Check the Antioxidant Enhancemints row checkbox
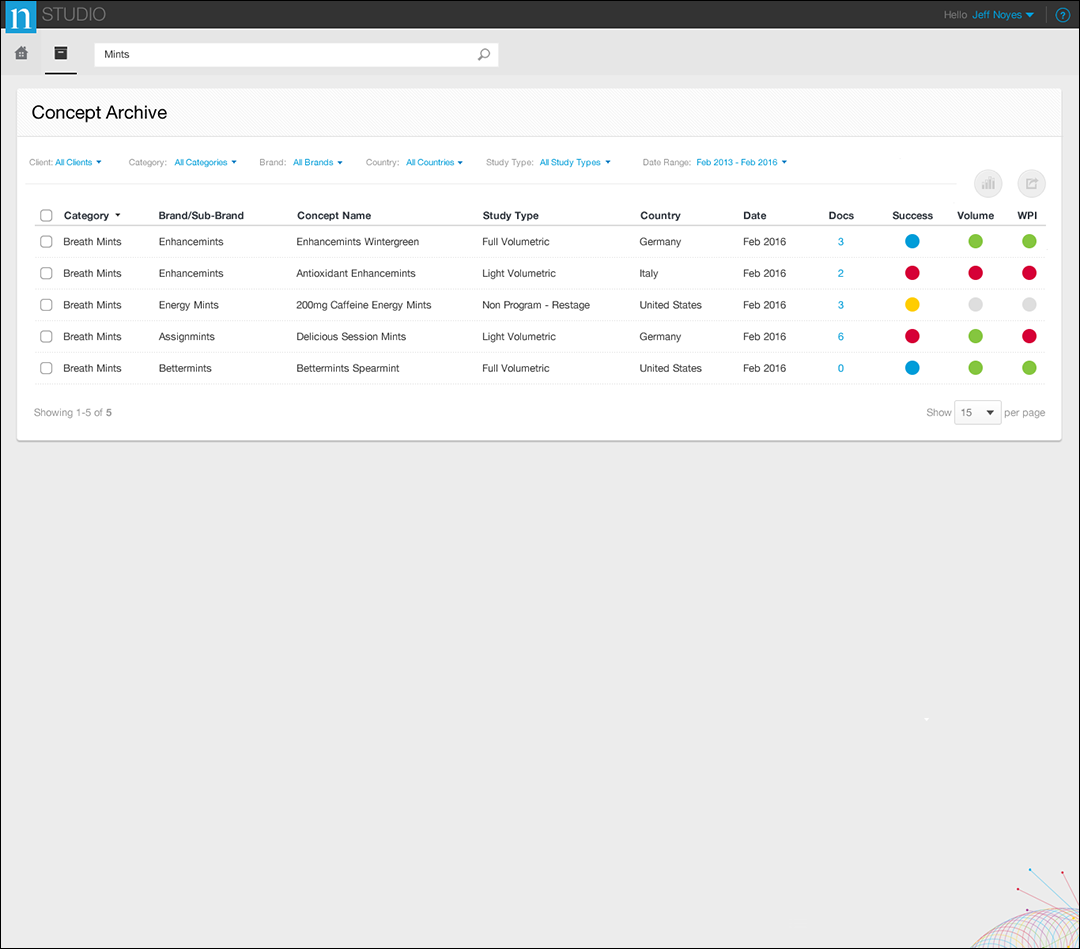The image size is (1080, 949). tap(46, 273)
